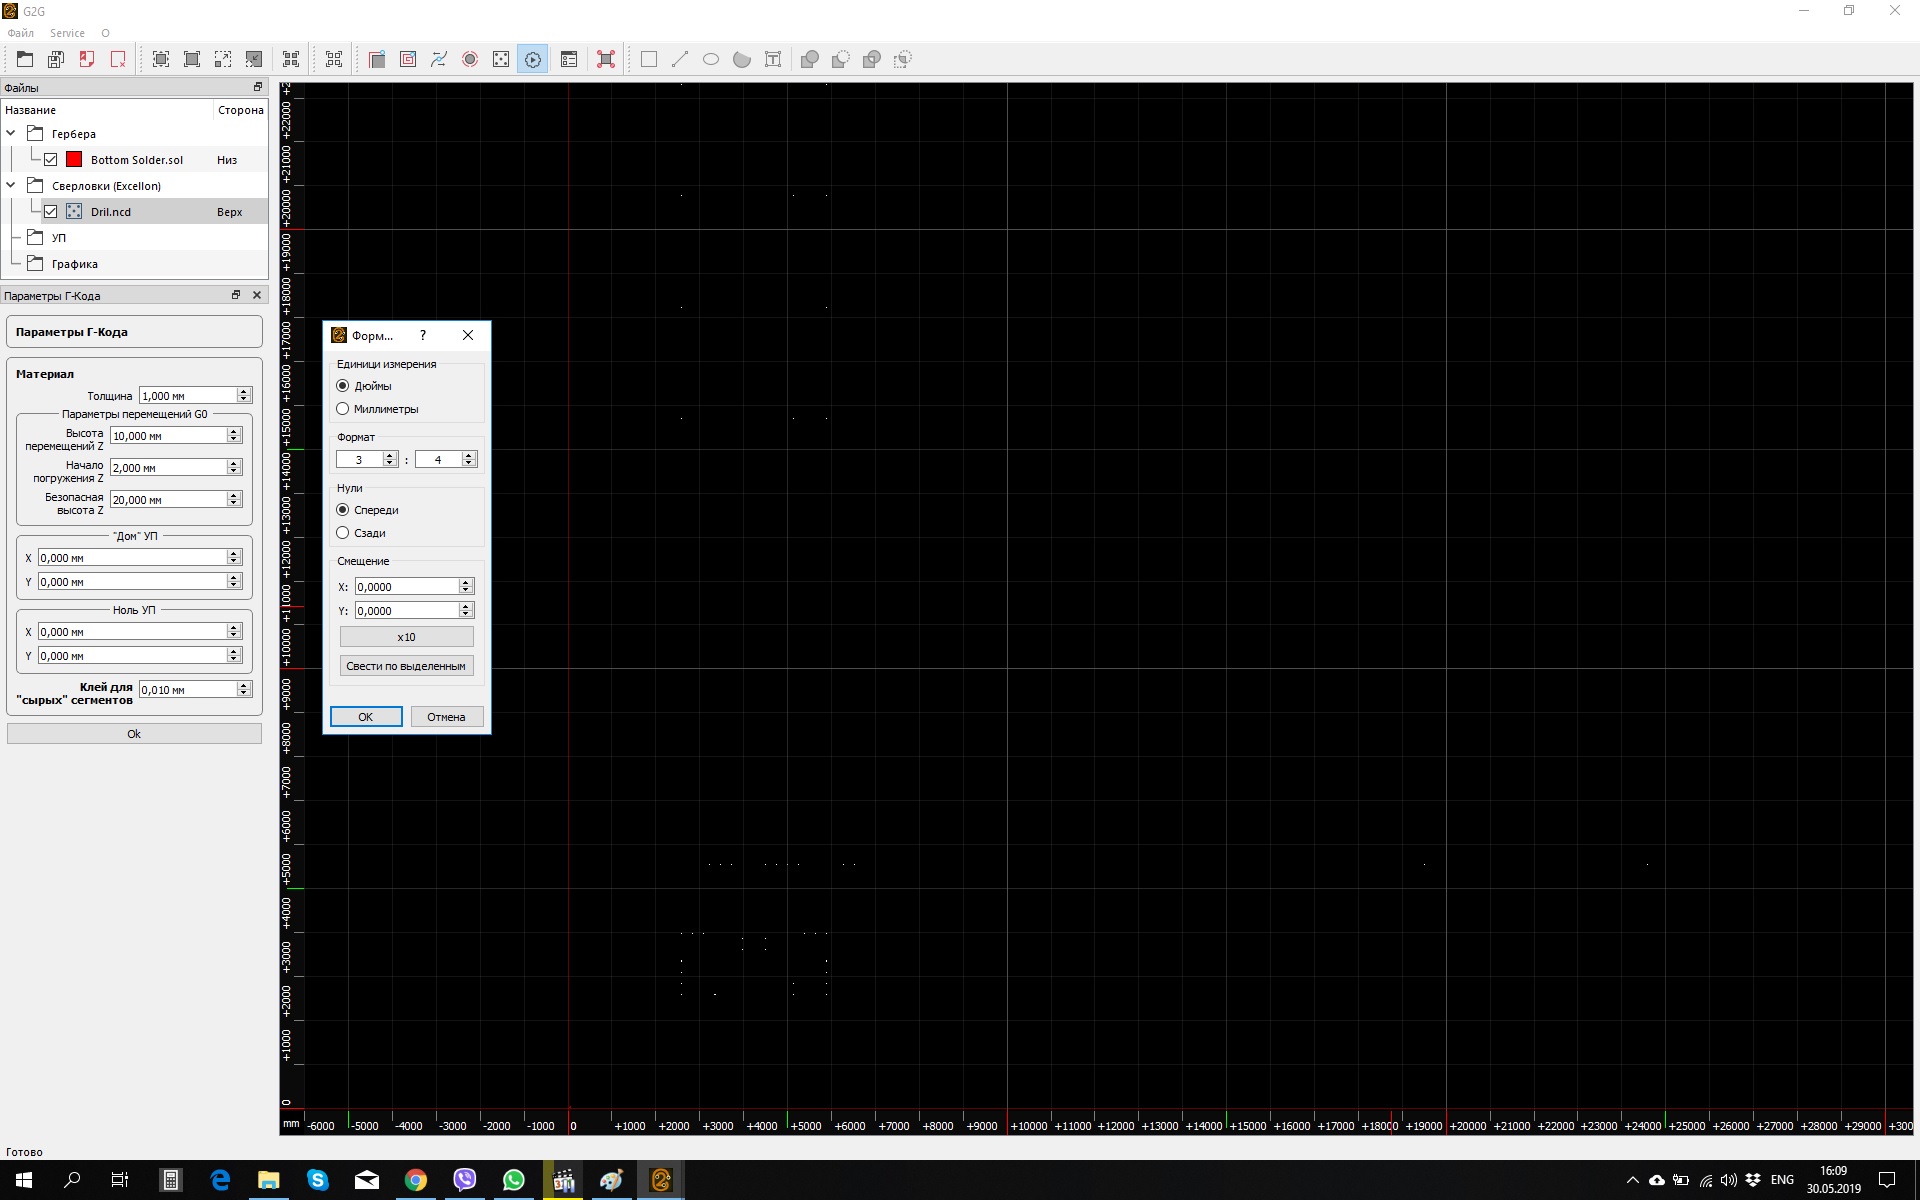Select the ellipse drawing tool
Viewport: 1920px width, 1200px height.
click(711, 59)
